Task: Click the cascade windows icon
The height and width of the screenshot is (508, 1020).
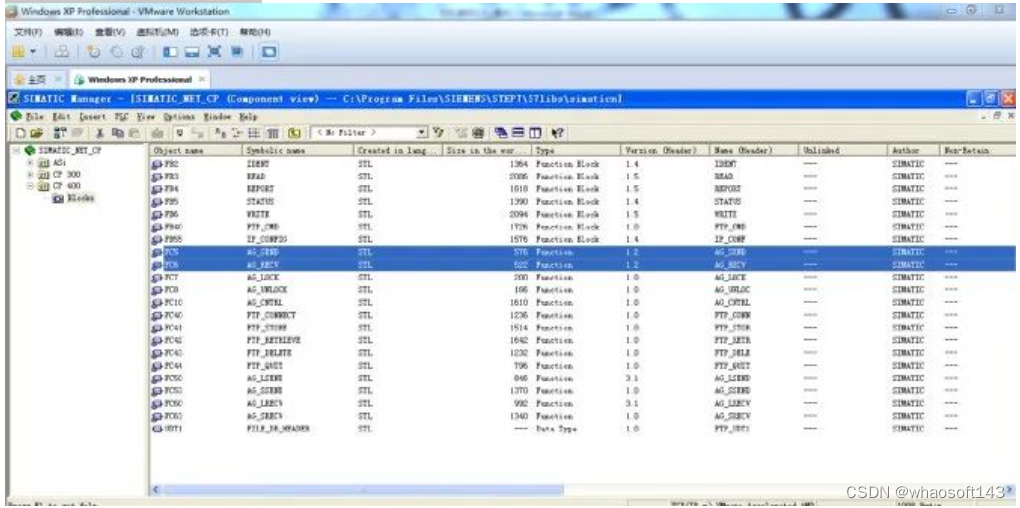Action: click(502, 133)
